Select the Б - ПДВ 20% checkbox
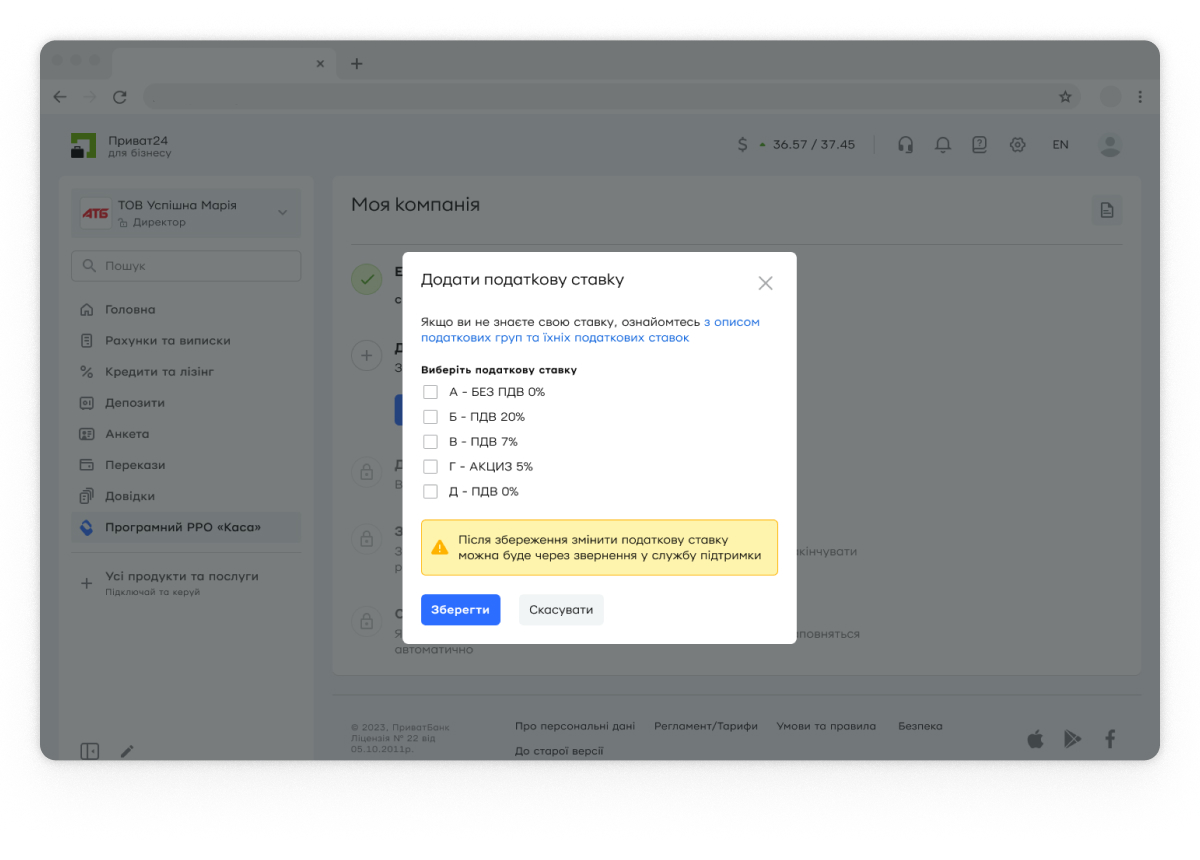This screenshot has width=1200, height=860. pos(431,417)
